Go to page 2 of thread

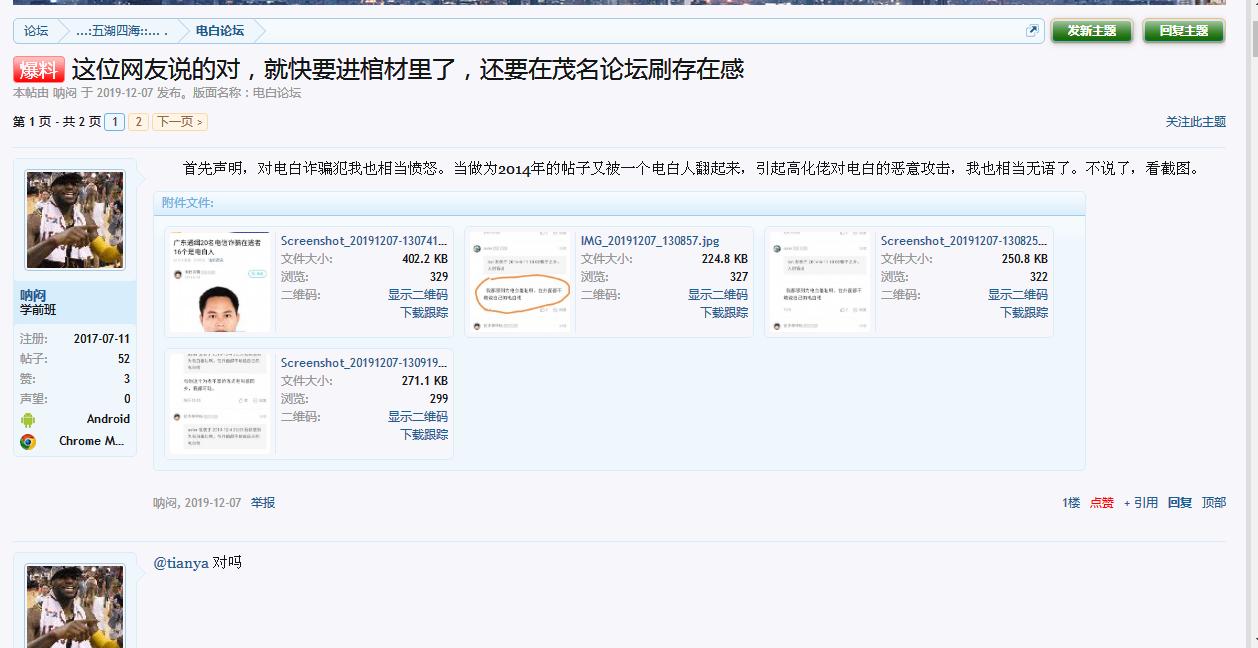(138, 122)
